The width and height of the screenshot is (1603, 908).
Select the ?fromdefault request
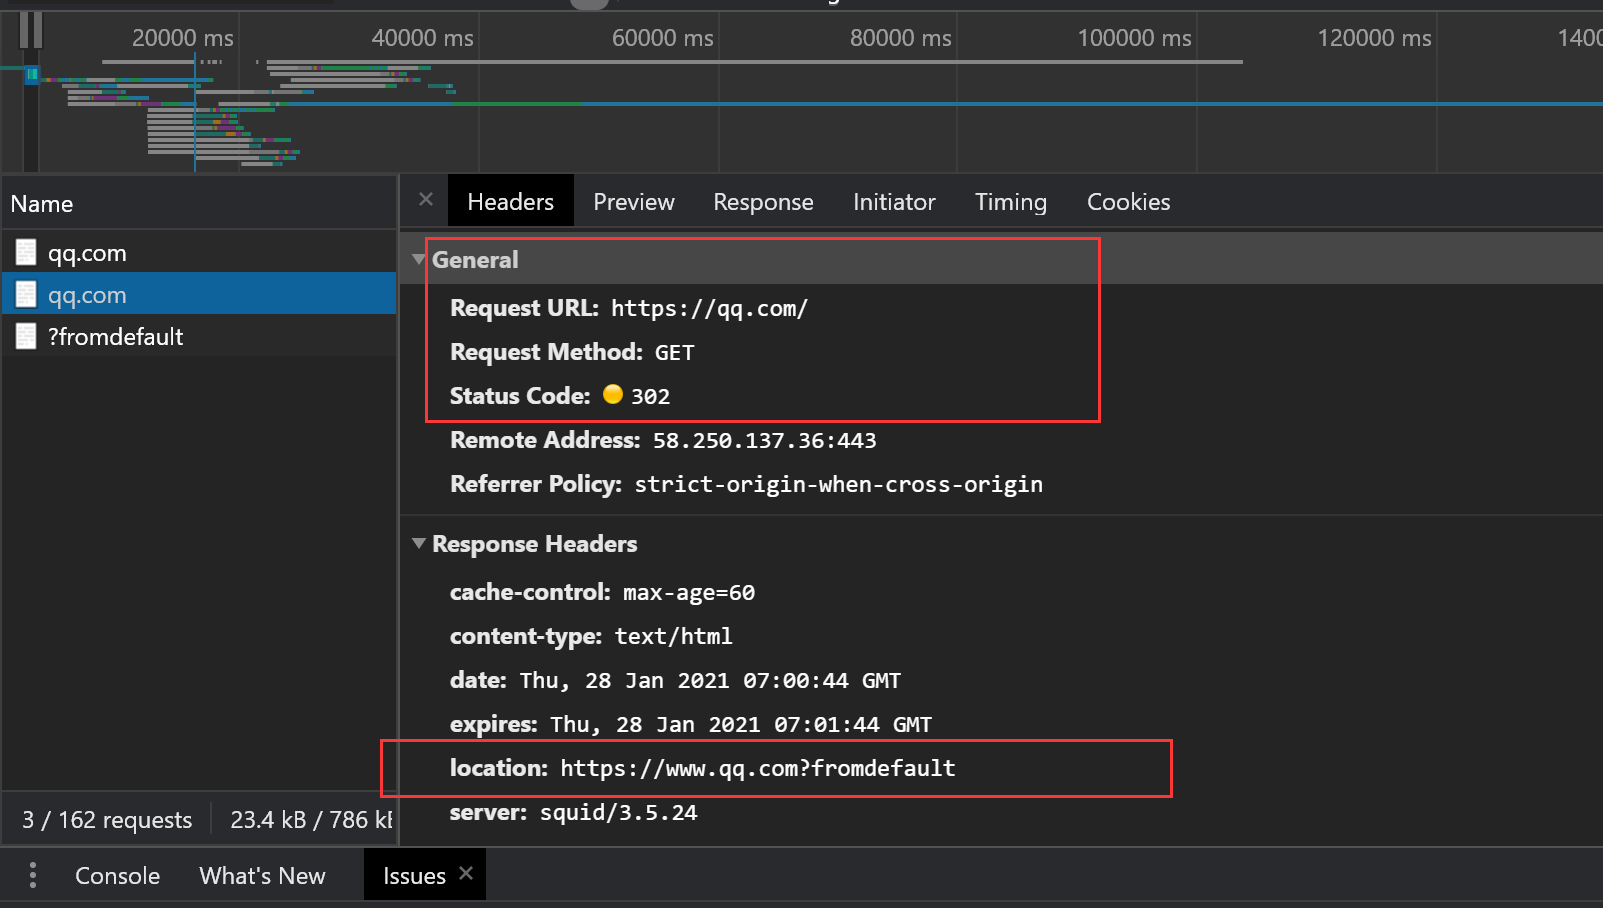(199, 336)
